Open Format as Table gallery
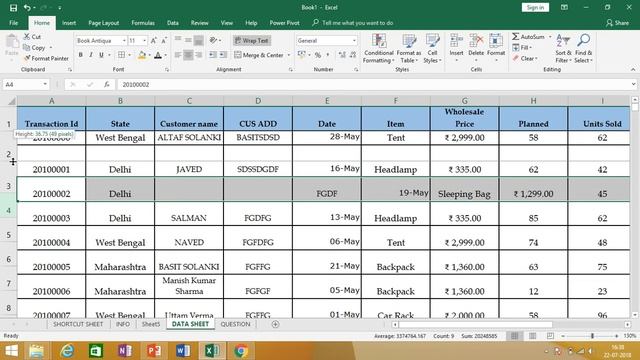The image size is (640, 360). coord(409,49)
